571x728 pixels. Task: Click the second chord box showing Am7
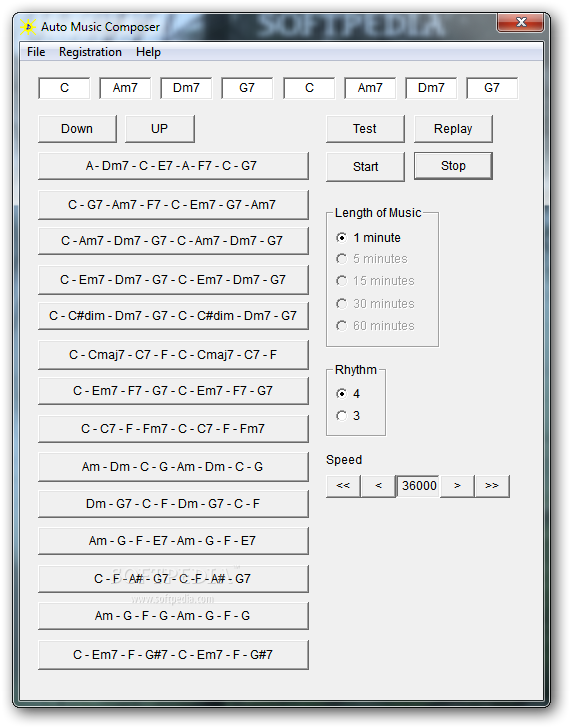tap(125, 88)
